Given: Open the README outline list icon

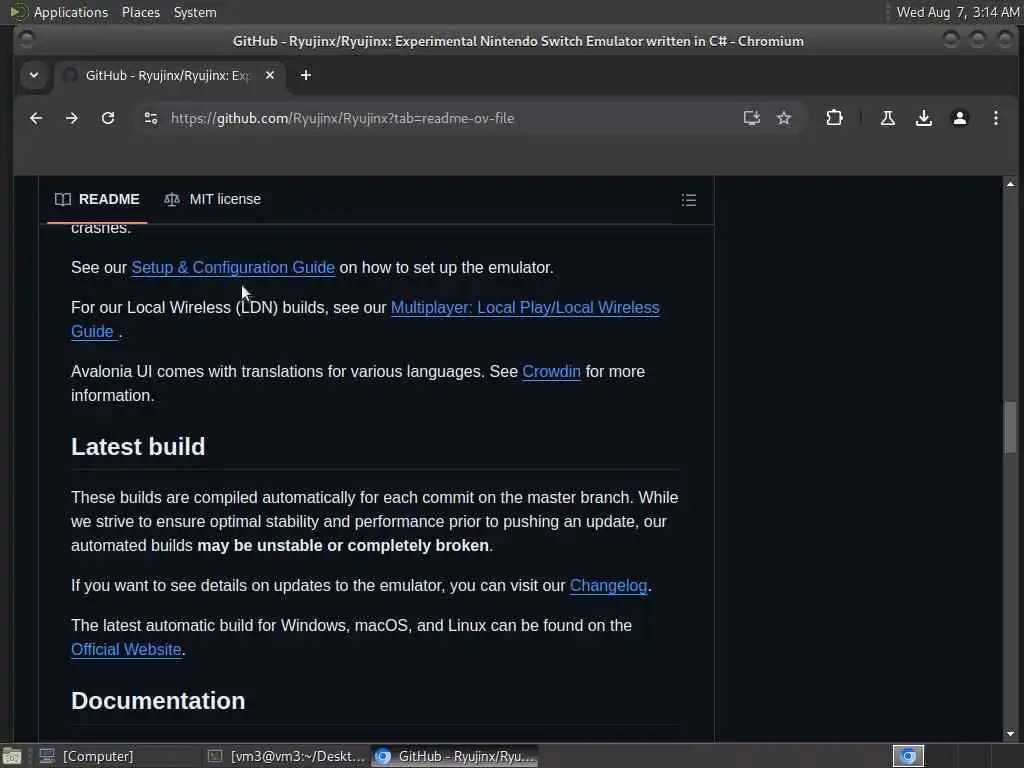Looking at the screenshot, I should coord(688,200).
